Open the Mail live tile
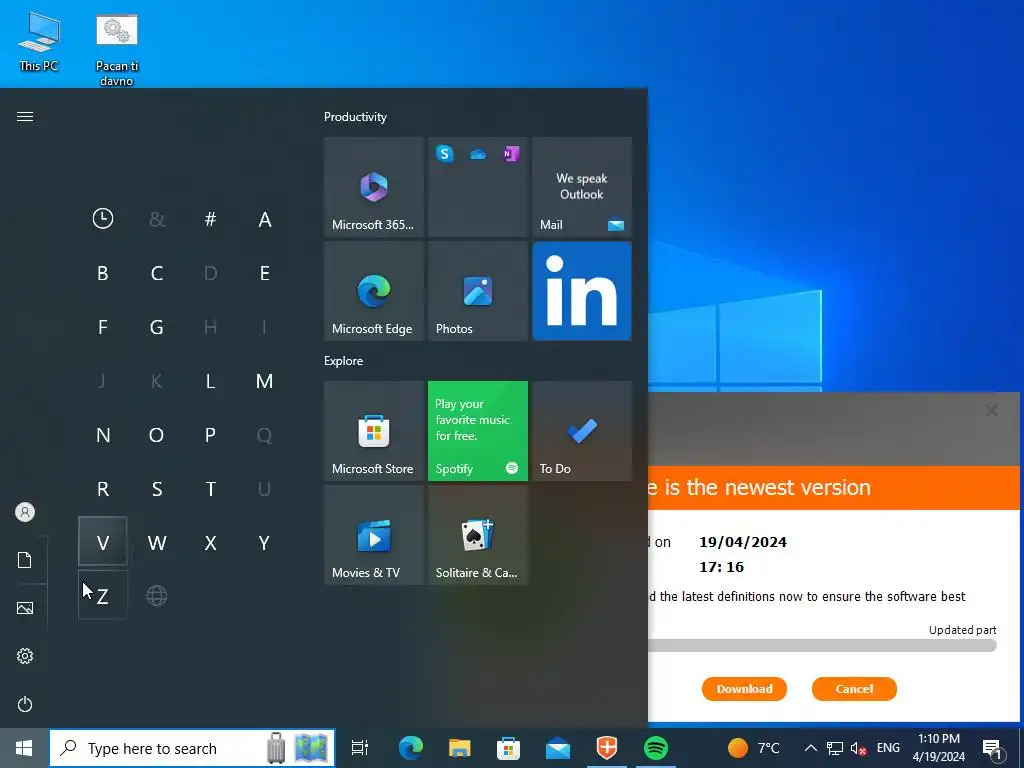The width and height of the screenshot is (1024, 768). (582, 187)
